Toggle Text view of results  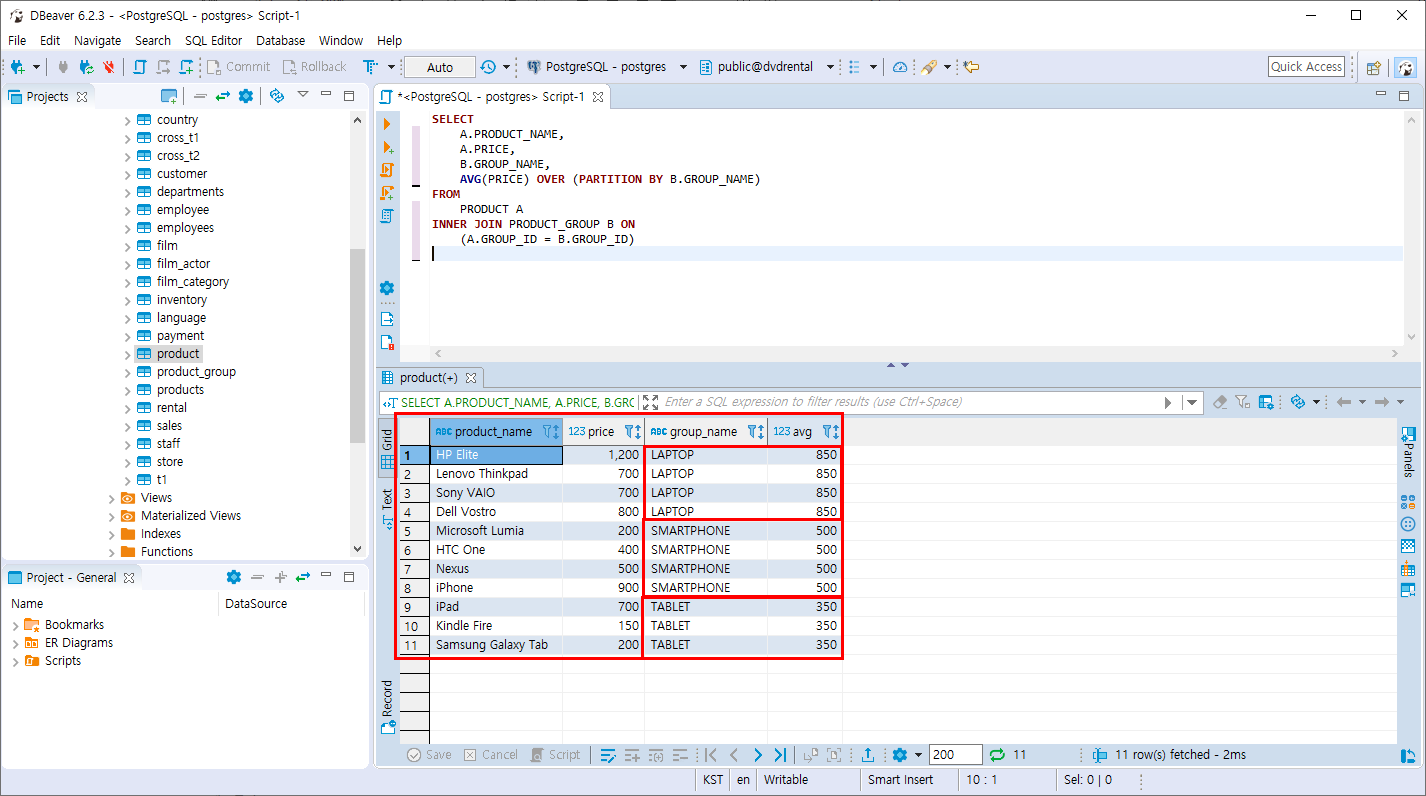pos(387,508)
